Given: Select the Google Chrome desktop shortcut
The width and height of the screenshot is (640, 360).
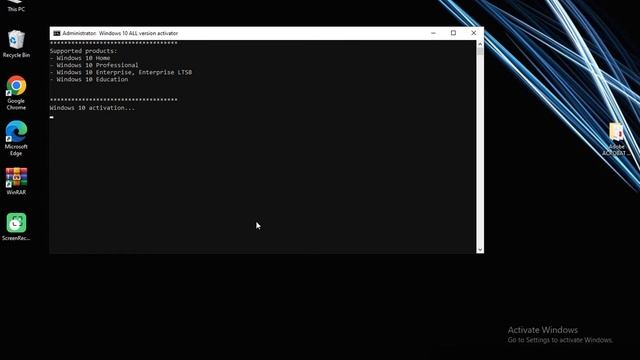Looking at the screenshot, I should coord(16,93).
